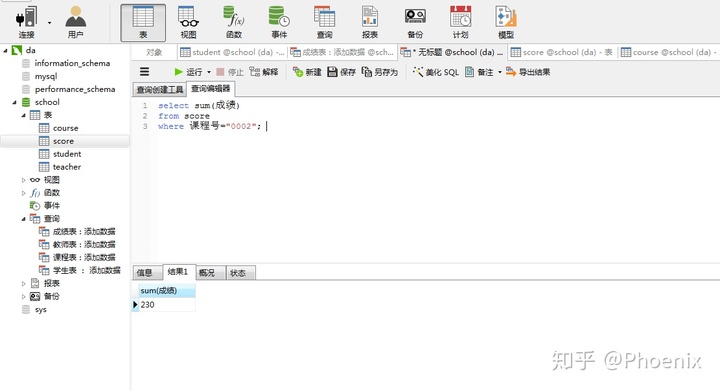Open the 连接 connection toolbar icon
The width and height of the screenshot is (720, 391).
click(26, 22)
